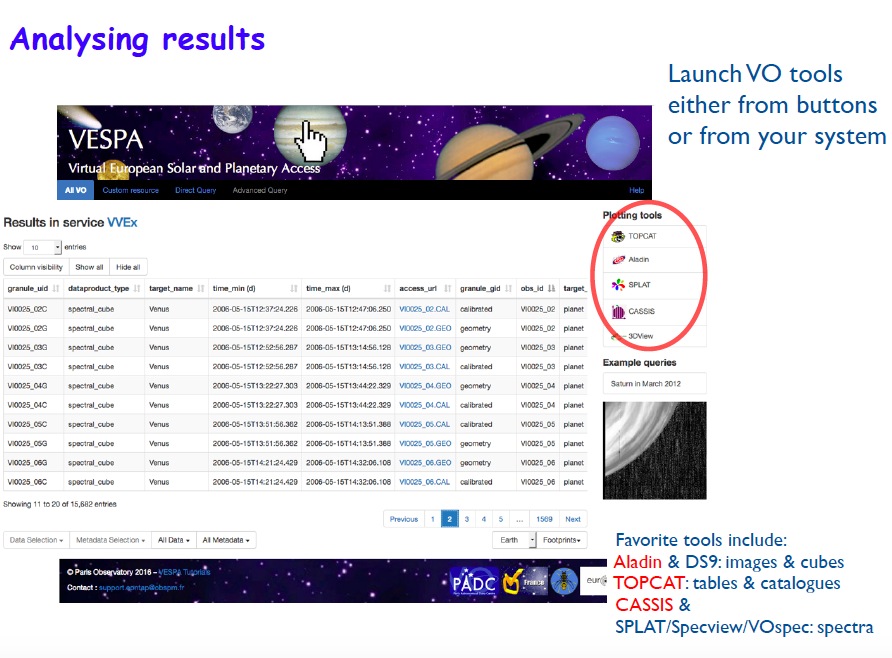Open VI0025_03.CAL access link
Image resolution: width=892 pixels, height=658 pixels.
click(x=424, y=367)
